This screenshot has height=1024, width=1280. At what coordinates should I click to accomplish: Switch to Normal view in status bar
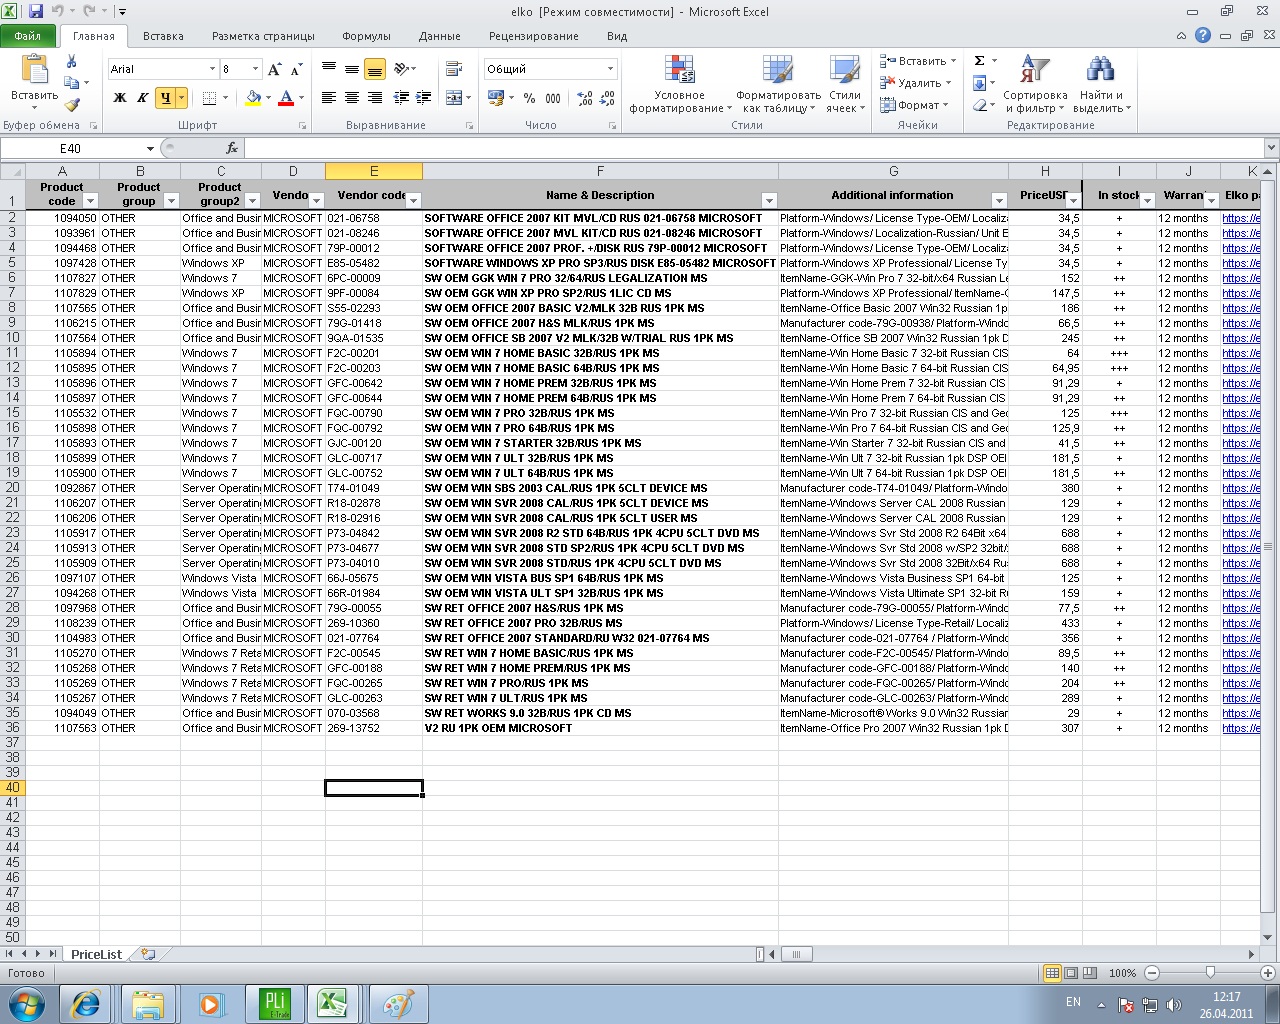click(1052, 973)
